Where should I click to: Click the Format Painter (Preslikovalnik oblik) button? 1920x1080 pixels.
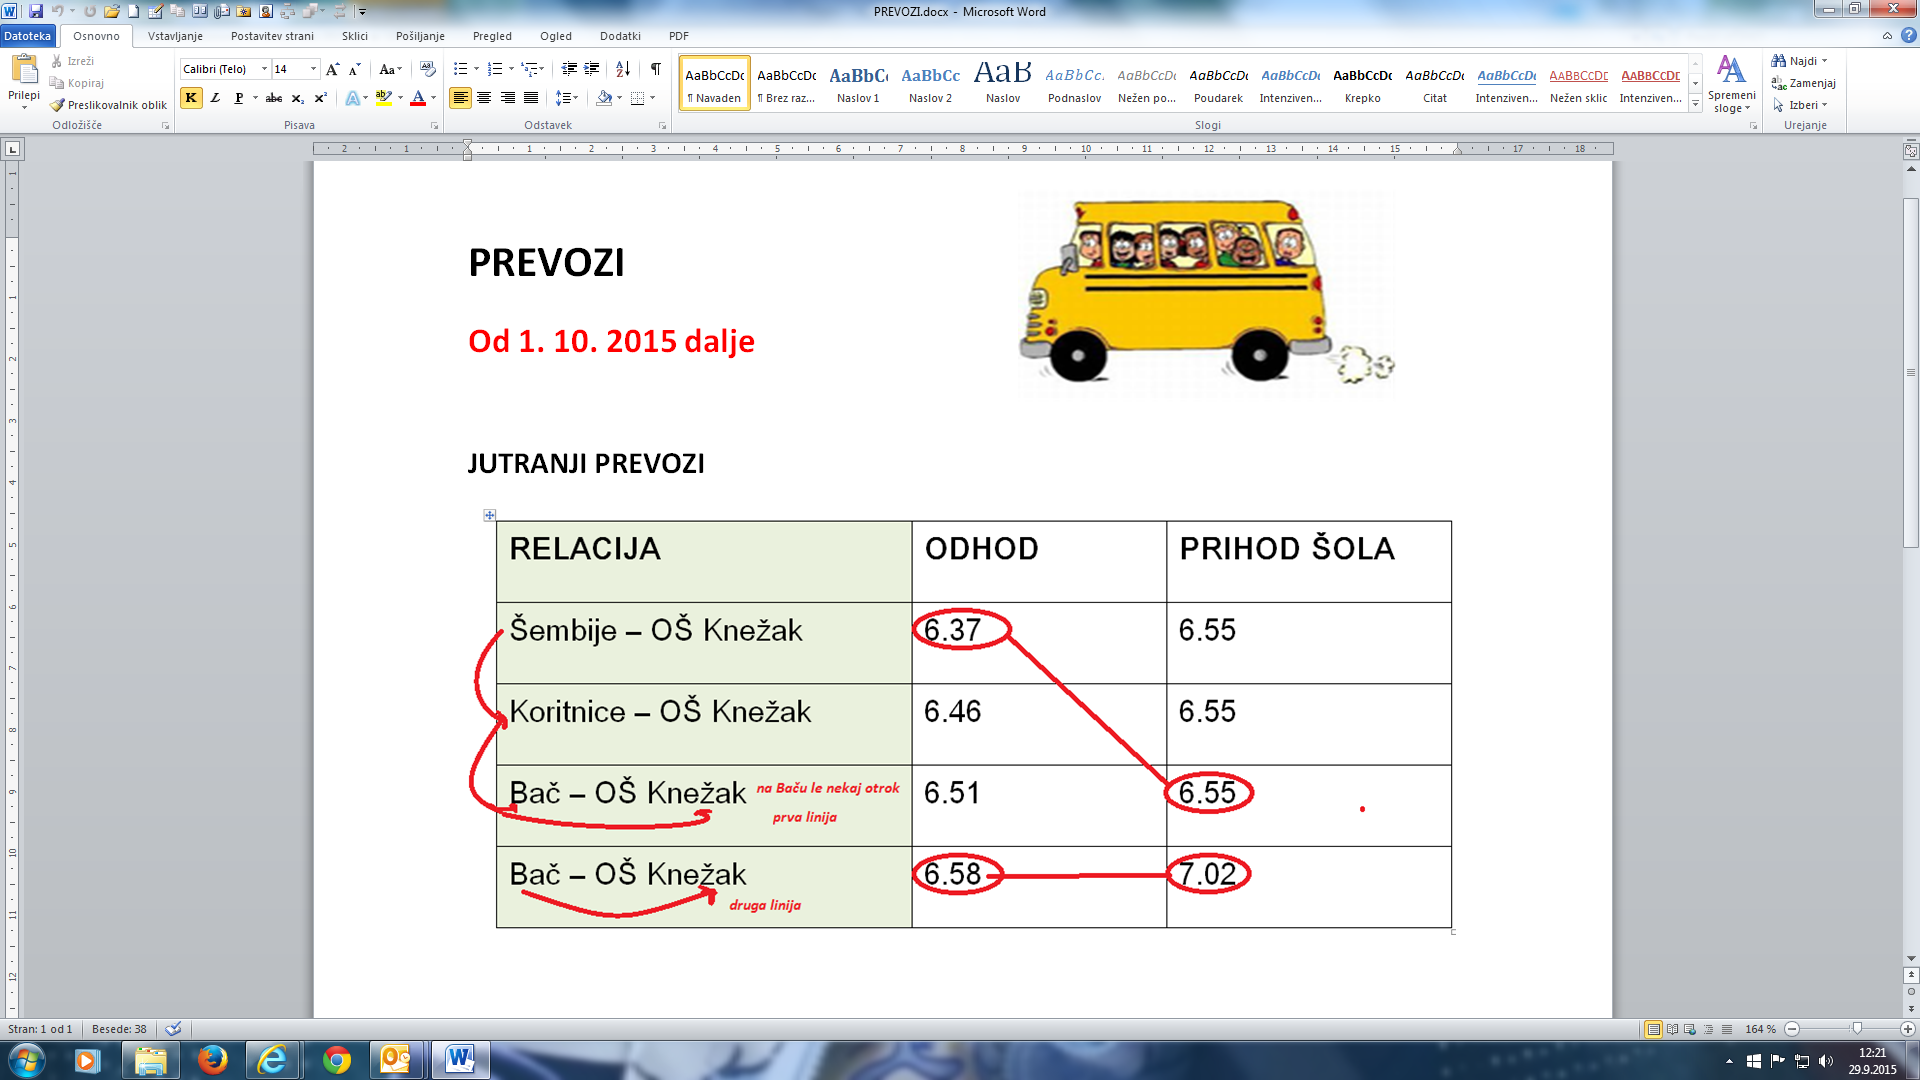pos(109,105)
